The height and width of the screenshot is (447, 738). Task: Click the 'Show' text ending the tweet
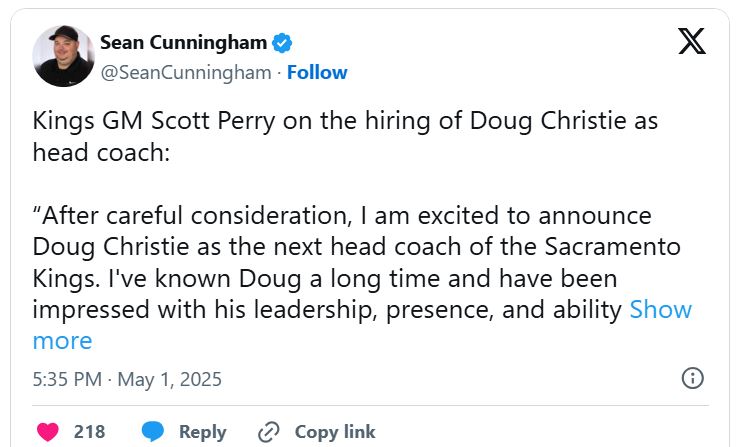[660, 310]
